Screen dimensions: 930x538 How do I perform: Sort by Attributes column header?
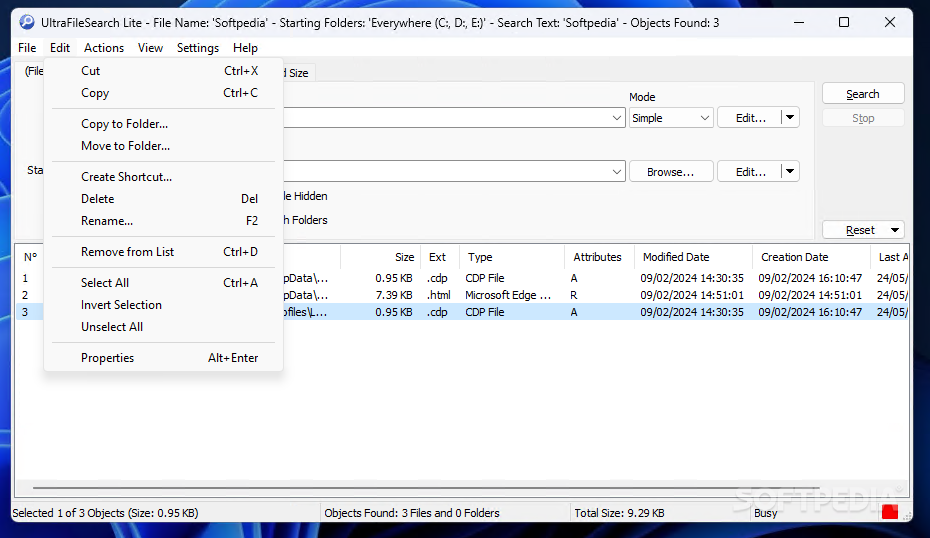(599, 257)
